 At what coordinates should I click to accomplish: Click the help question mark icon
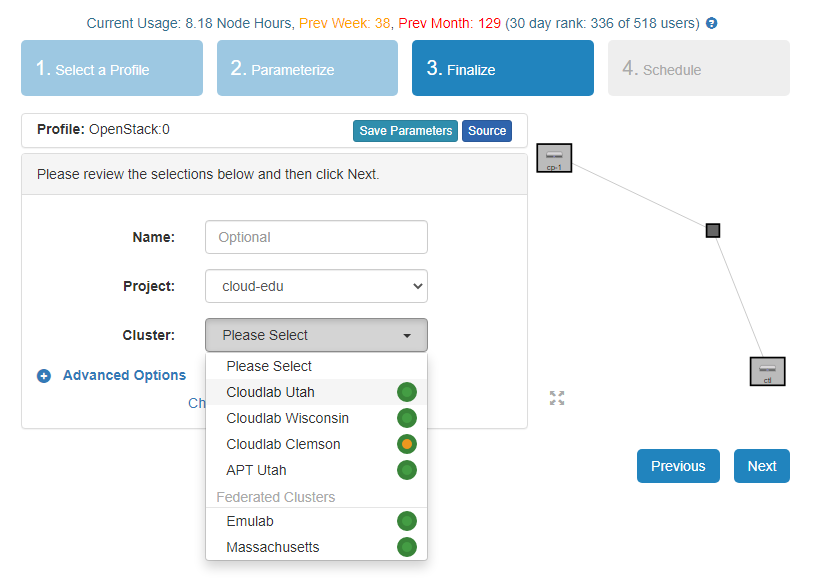pos(712,23)
